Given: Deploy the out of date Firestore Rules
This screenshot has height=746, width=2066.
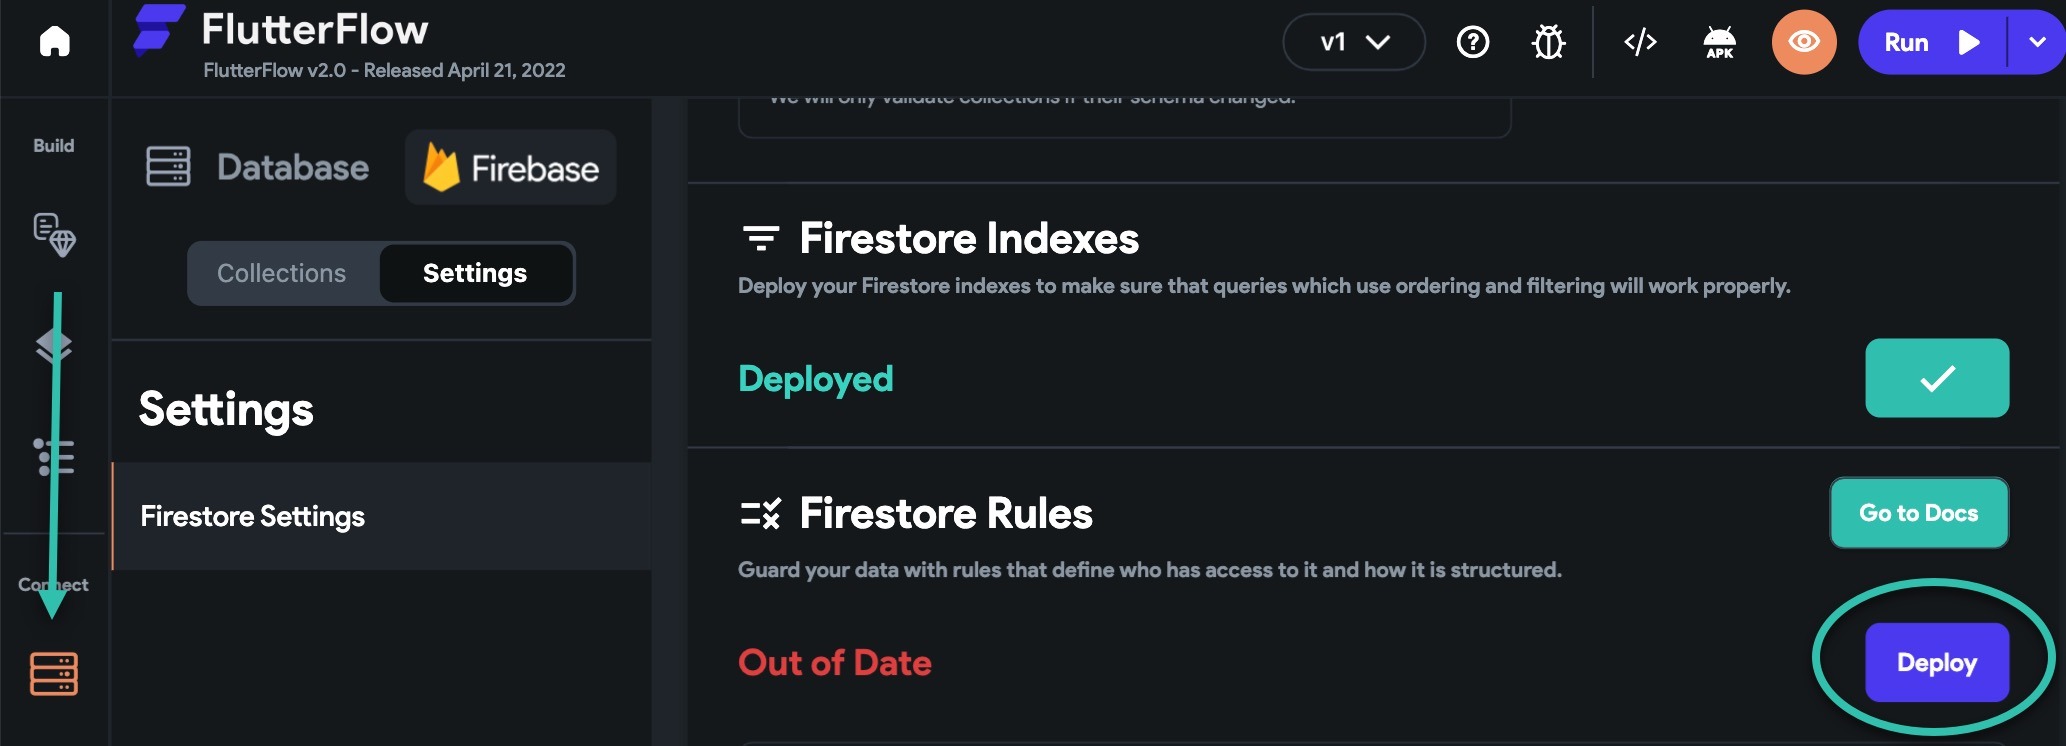Looking at the screenshot, I should pos(1937,663).
